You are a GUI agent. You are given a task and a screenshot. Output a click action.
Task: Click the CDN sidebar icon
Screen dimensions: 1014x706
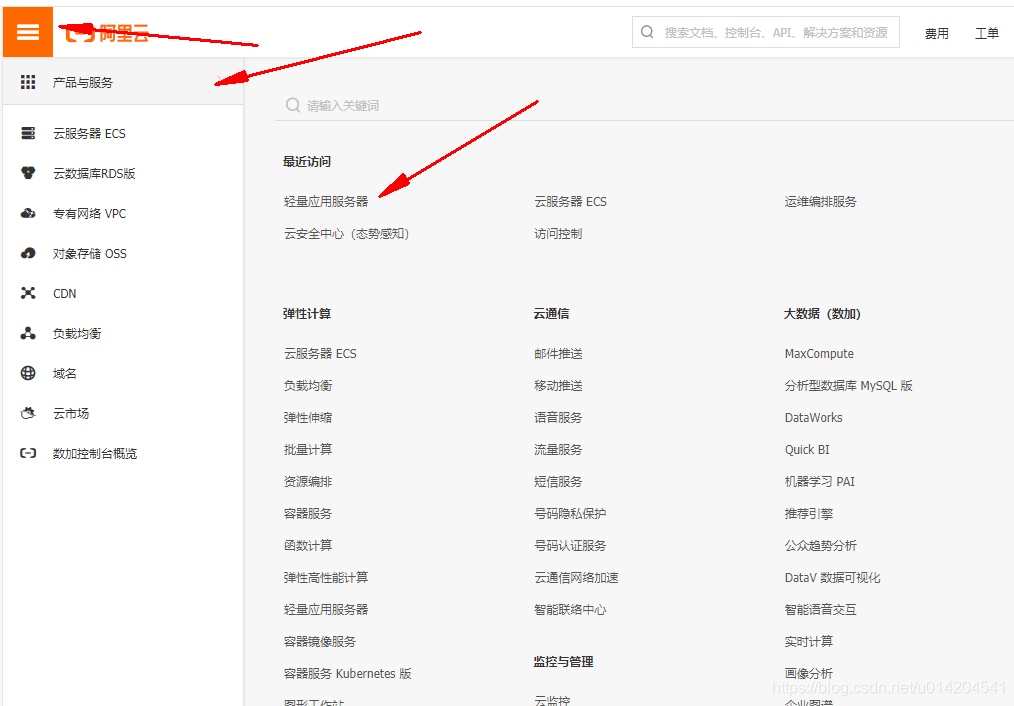28,294
